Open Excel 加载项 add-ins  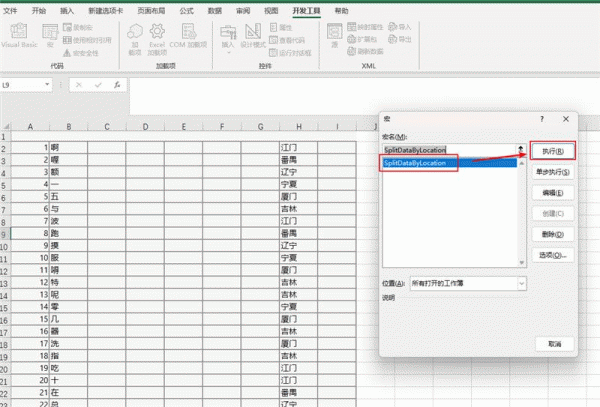[158, 39]
